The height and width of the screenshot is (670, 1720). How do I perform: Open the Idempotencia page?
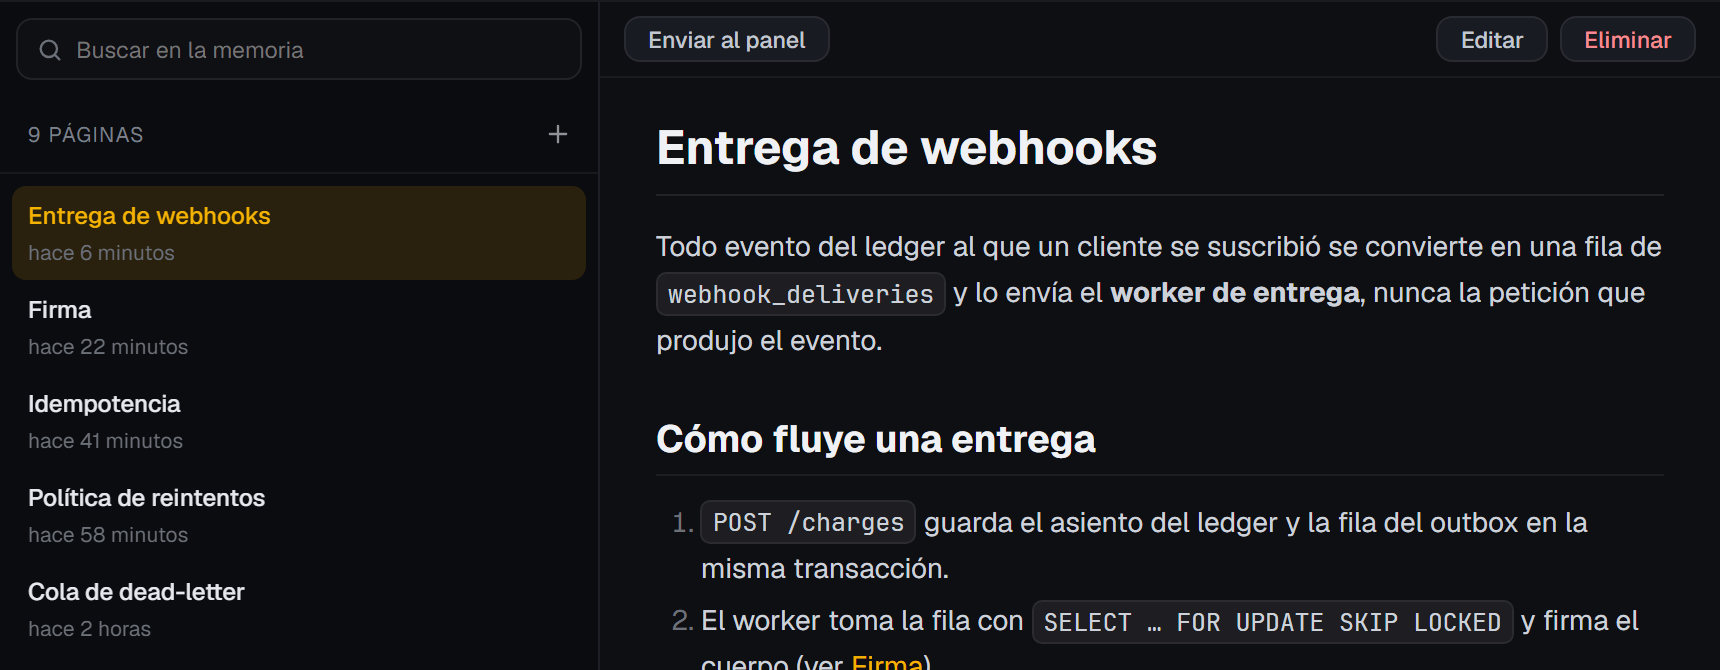(x=299, y=421)
